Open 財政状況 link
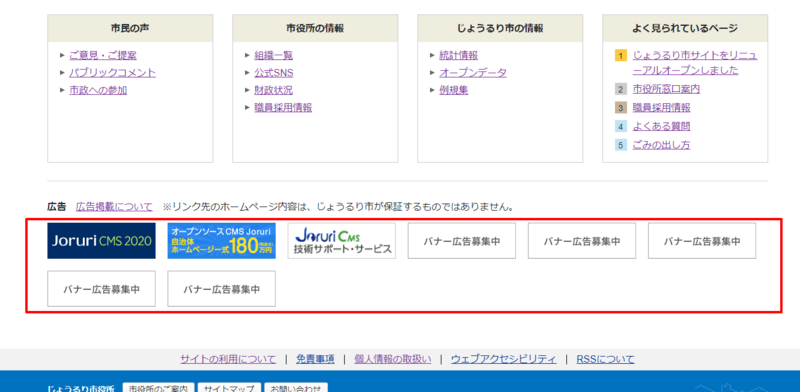 point(273,90)
